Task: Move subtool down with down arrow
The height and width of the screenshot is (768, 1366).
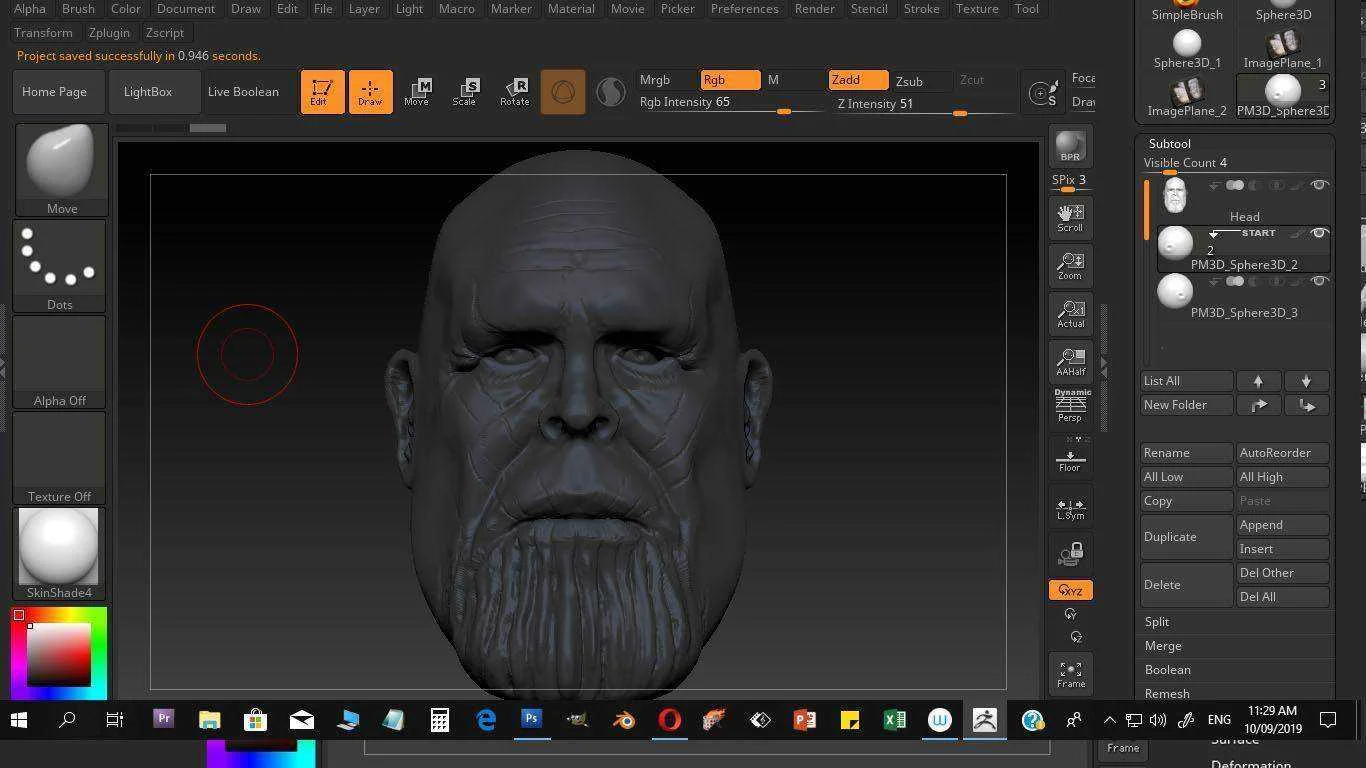Action: 1306,381
